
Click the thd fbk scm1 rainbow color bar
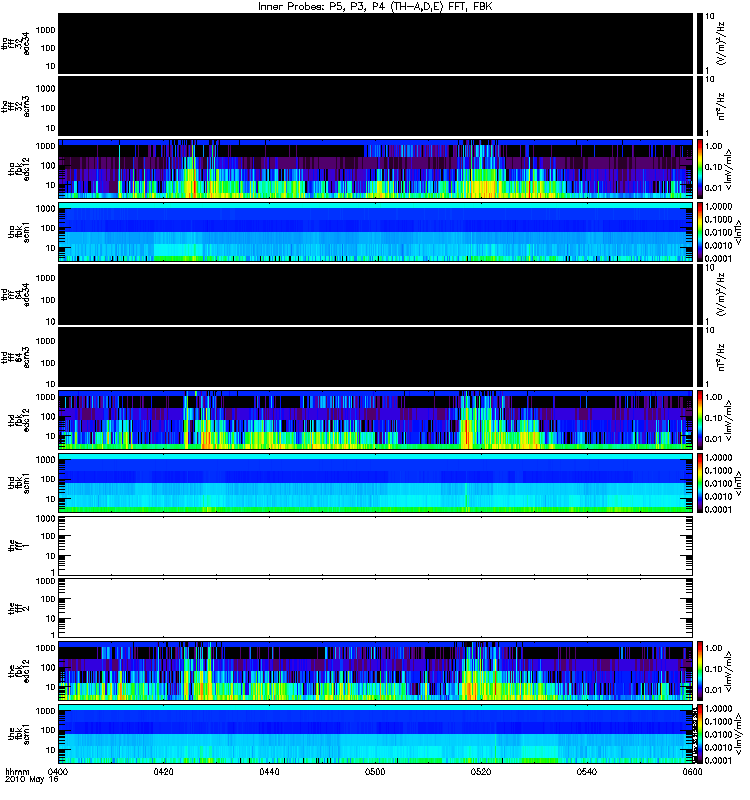[x=700, y=483]
